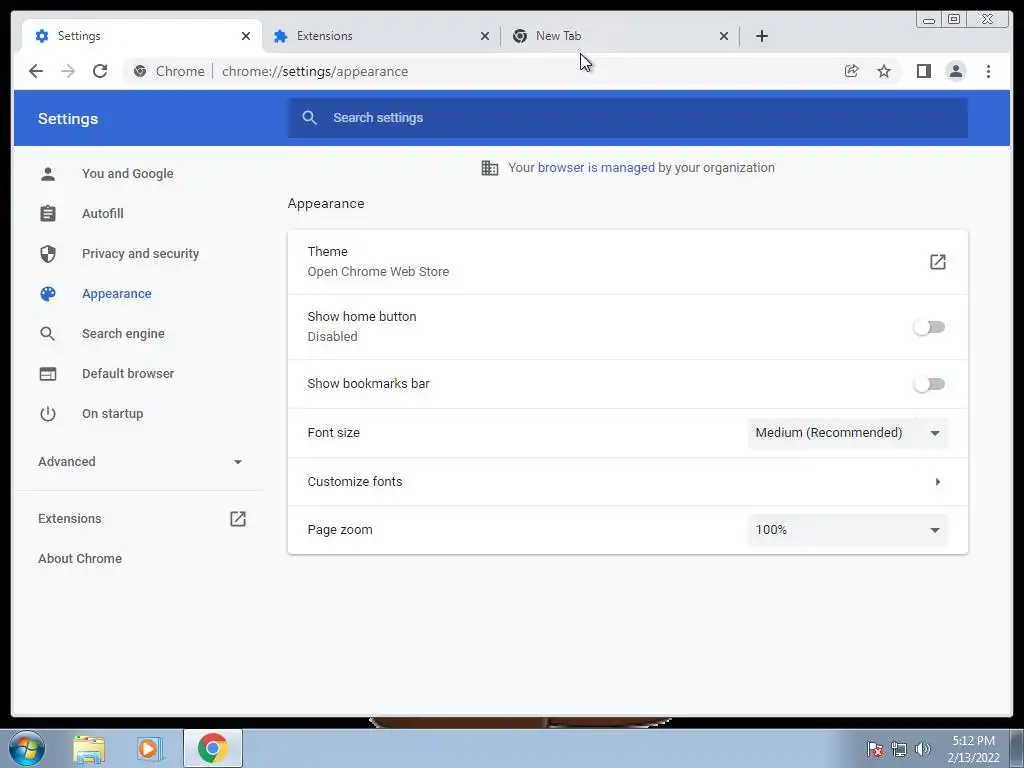1024x768 pixels.
Task: Click the Chrome taskbar icon
Action: [x=213, y=748]
